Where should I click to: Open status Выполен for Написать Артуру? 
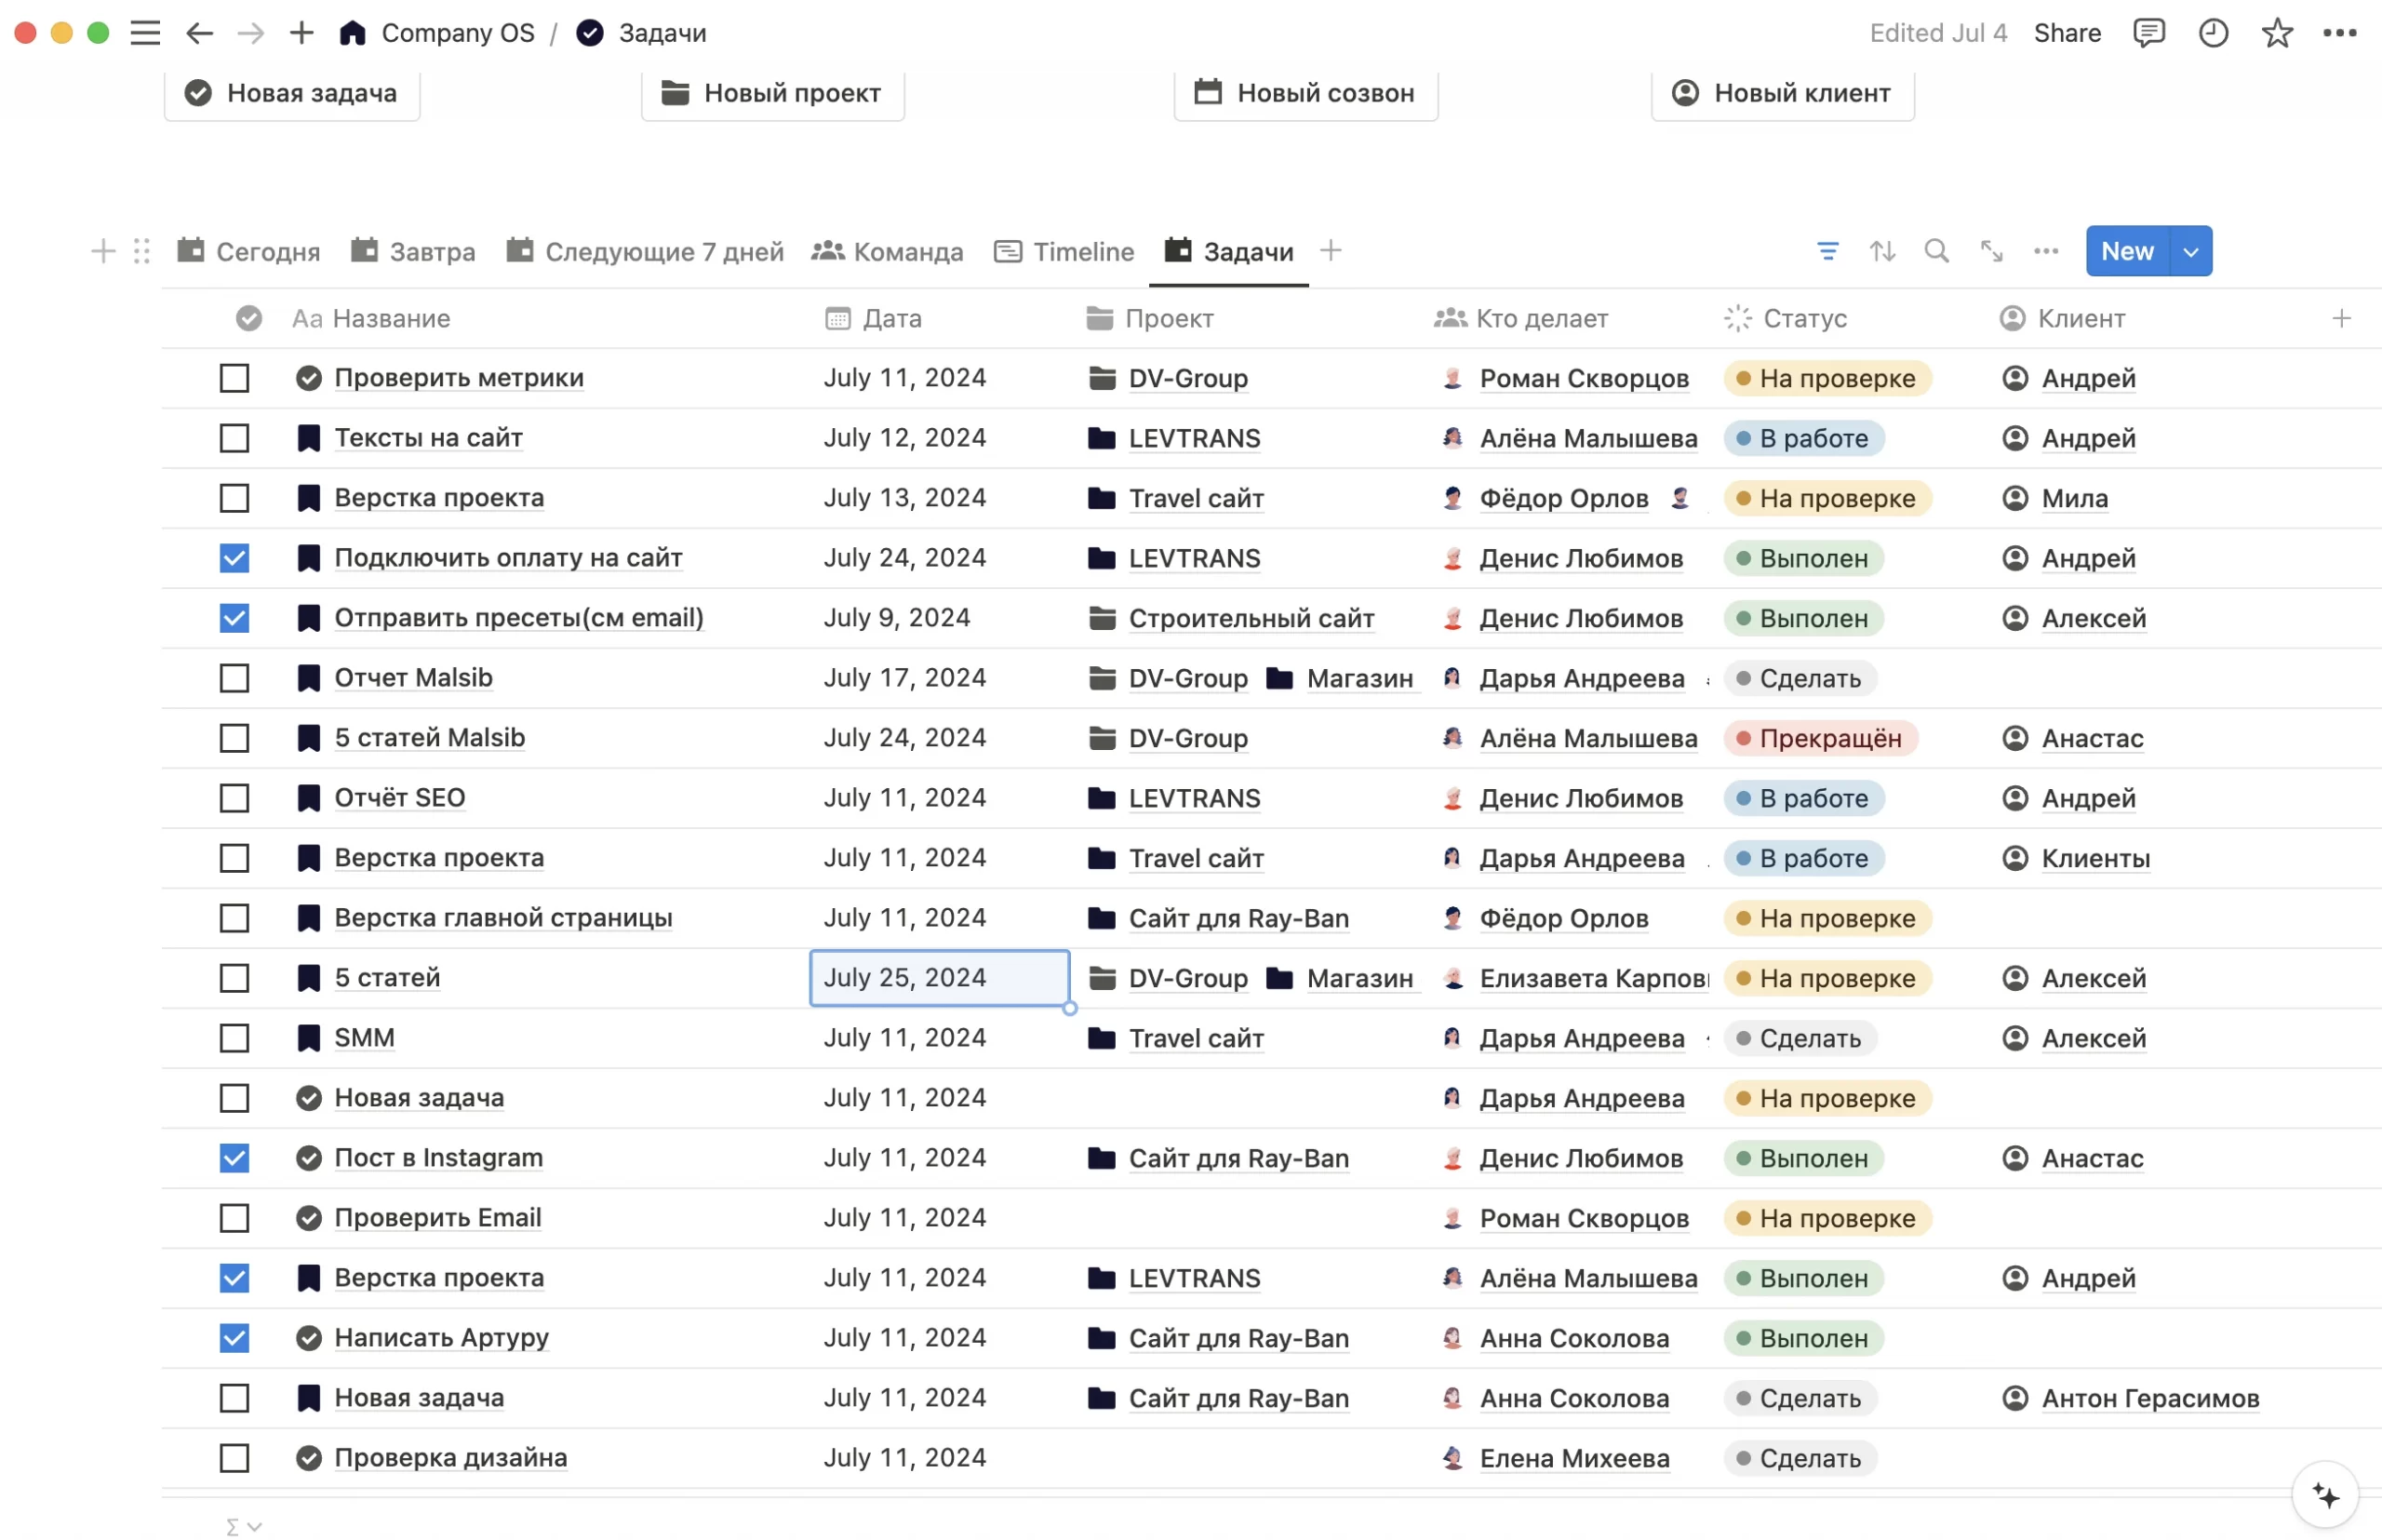click(x=1803, y=1338)
